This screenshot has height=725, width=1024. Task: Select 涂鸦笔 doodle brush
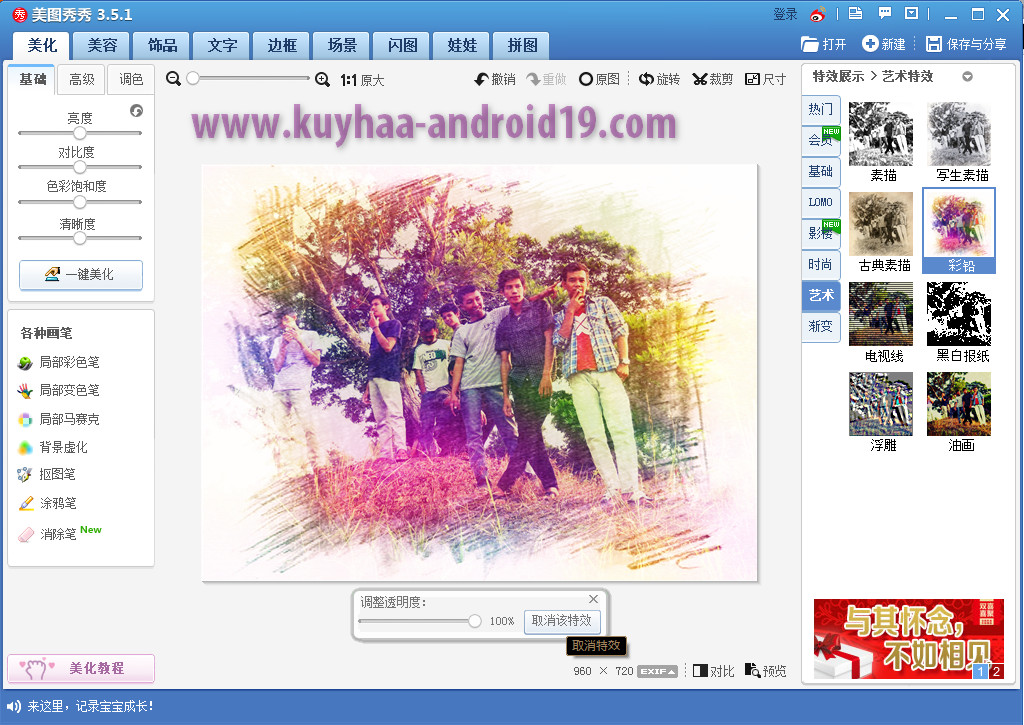[47, 503]
